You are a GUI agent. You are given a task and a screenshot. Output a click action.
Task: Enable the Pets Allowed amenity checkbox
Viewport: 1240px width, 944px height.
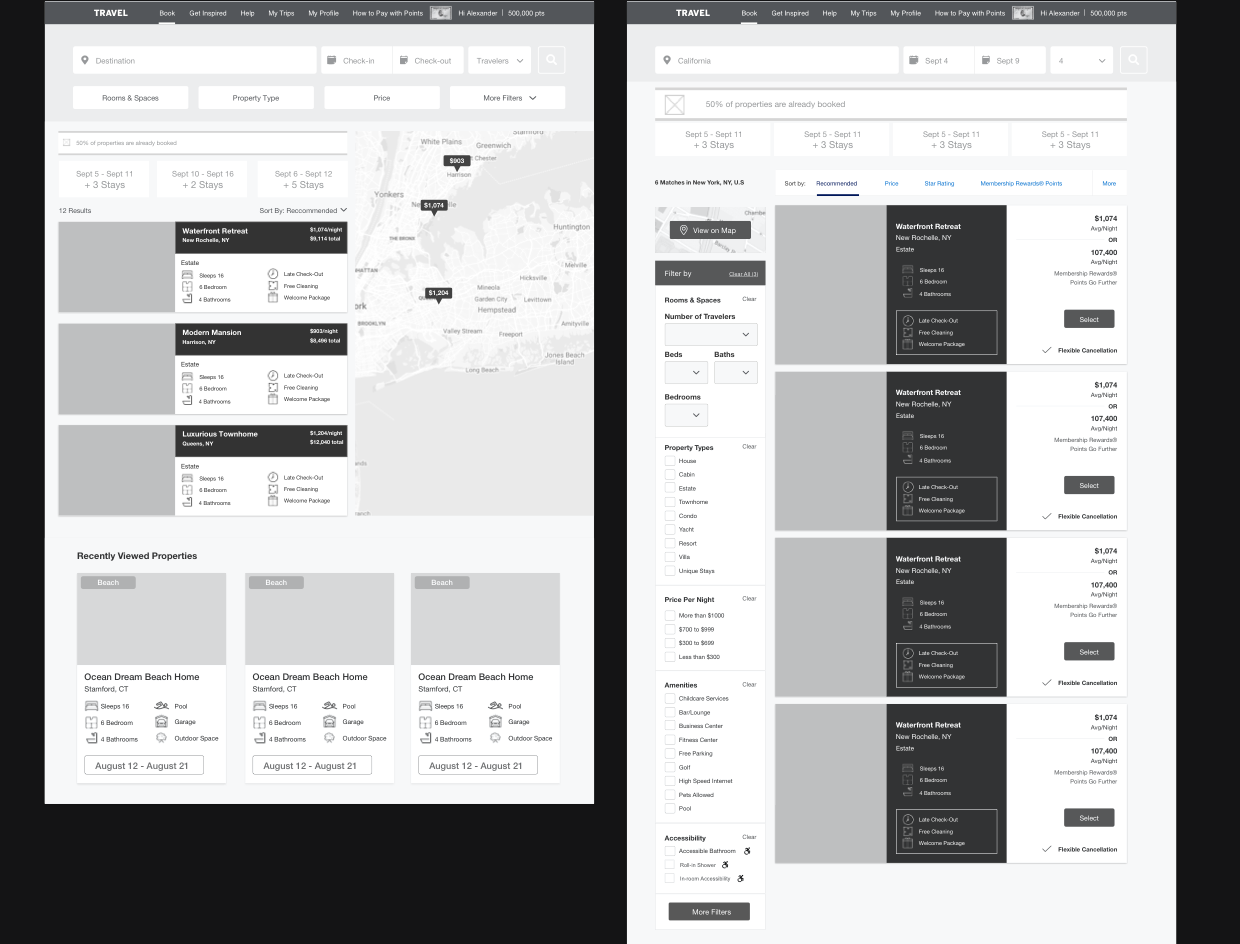670,795
